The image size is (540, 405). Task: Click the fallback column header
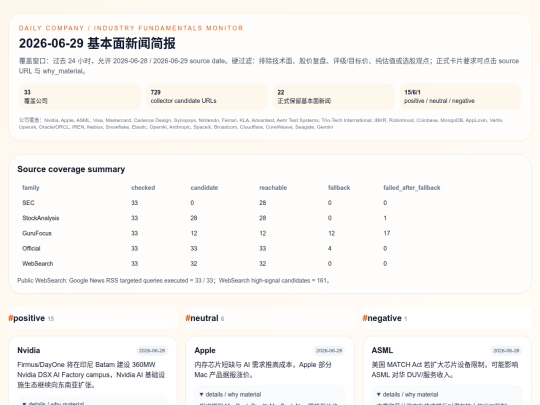coord(339,188)
